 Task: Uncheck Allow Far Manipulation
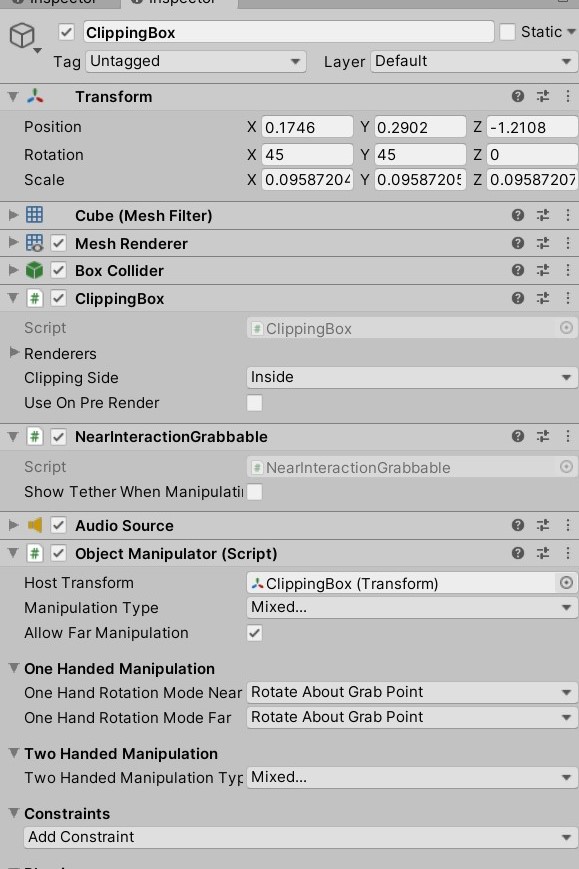254,633
